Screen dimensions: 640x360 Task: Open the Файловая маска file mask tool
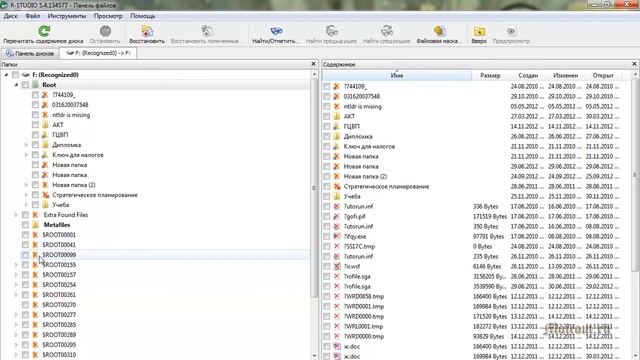click(439, 31)
